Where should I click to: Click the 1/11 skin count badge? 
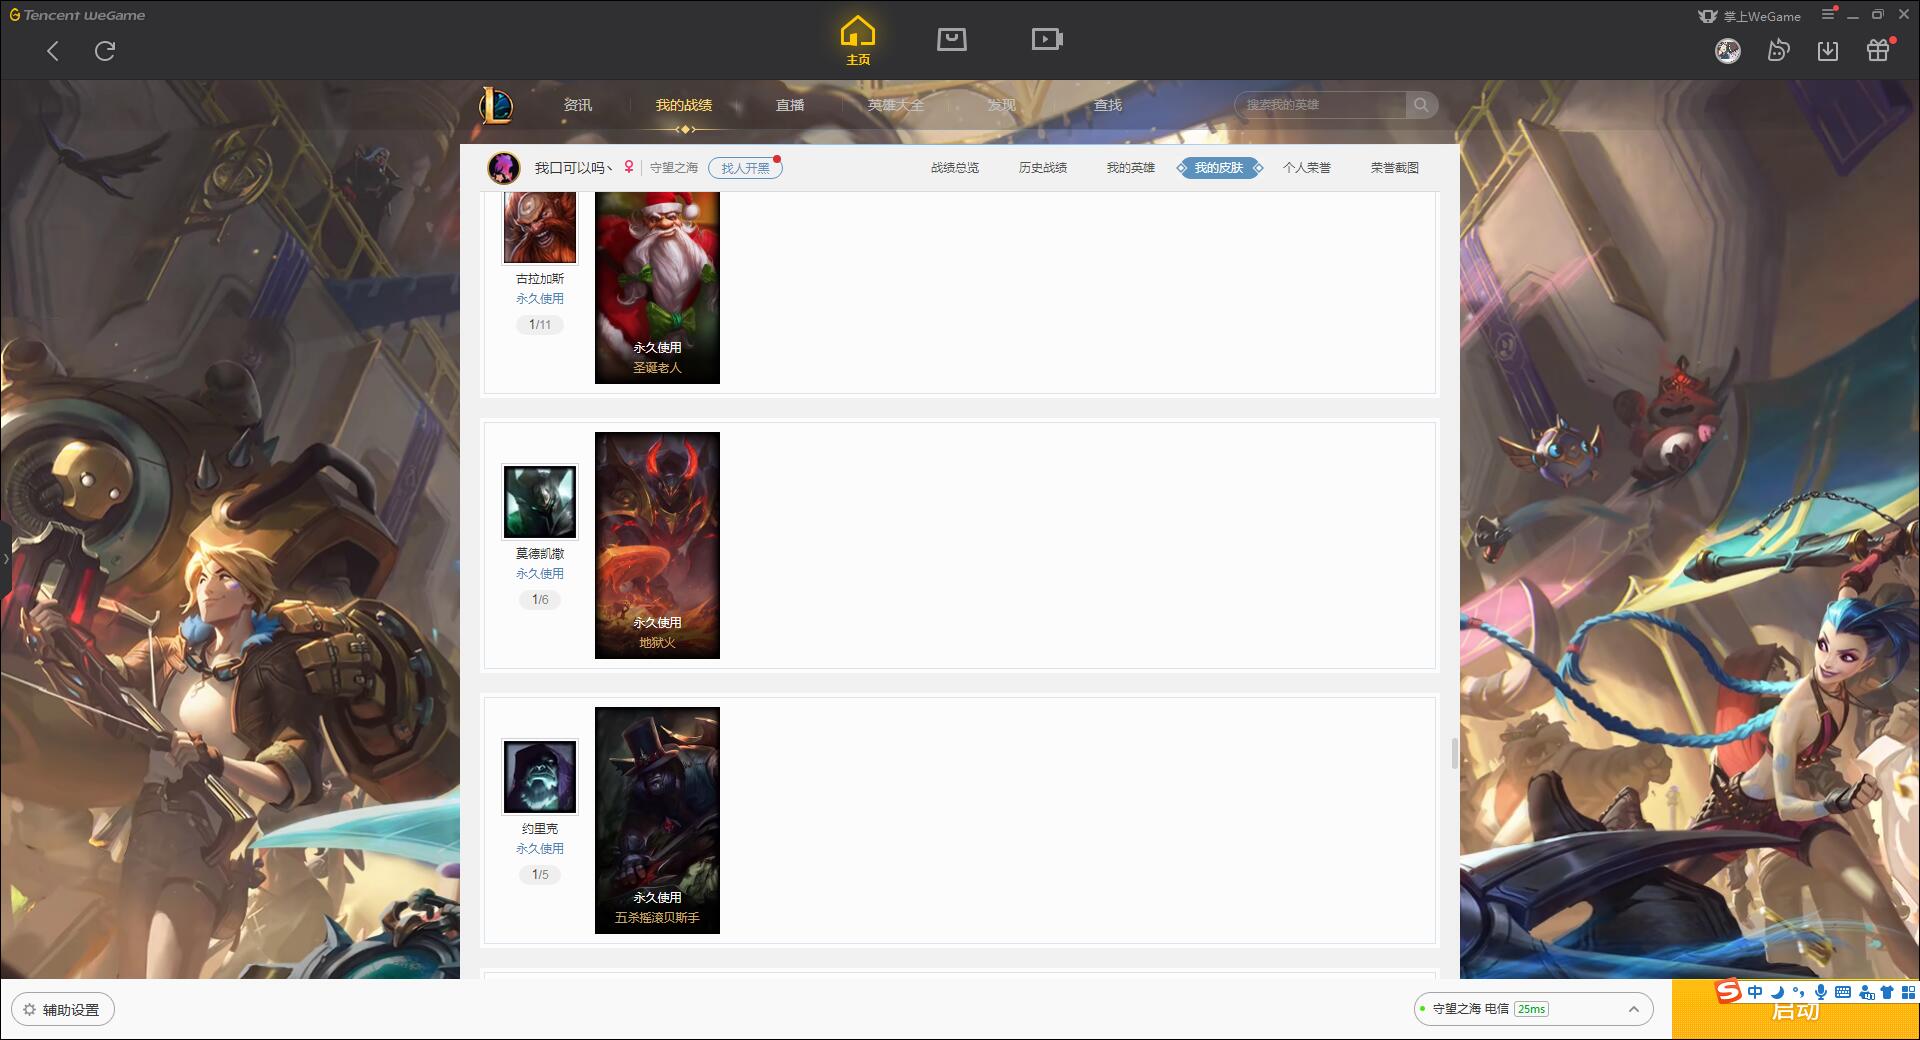540,325
